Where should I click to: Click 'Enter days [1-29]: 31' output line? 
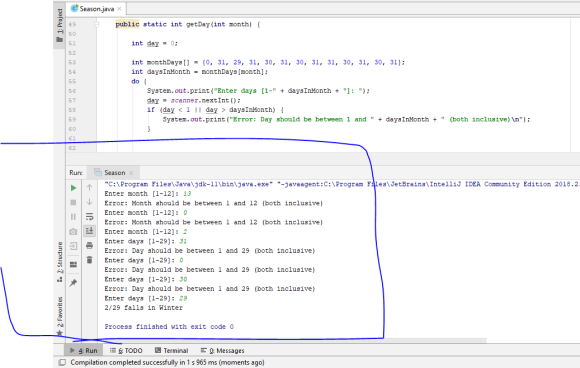(145, 242)
